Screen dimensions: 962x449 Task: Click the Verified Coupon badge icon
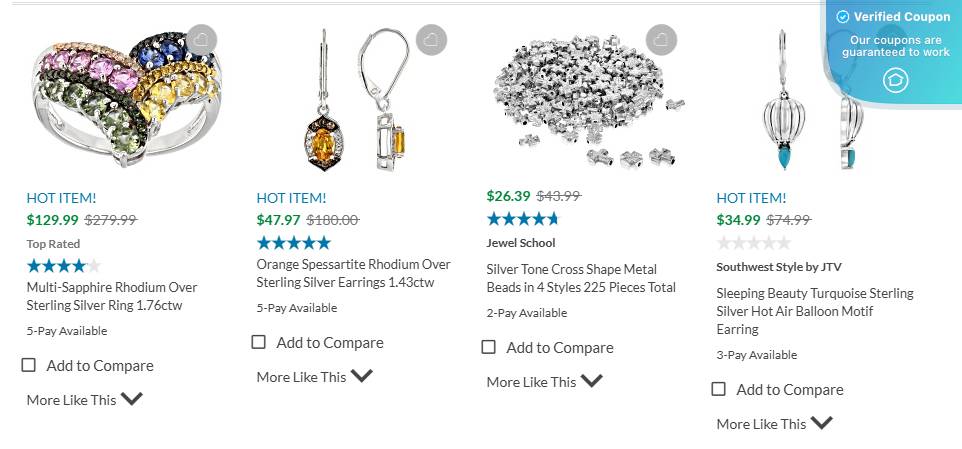895,80
